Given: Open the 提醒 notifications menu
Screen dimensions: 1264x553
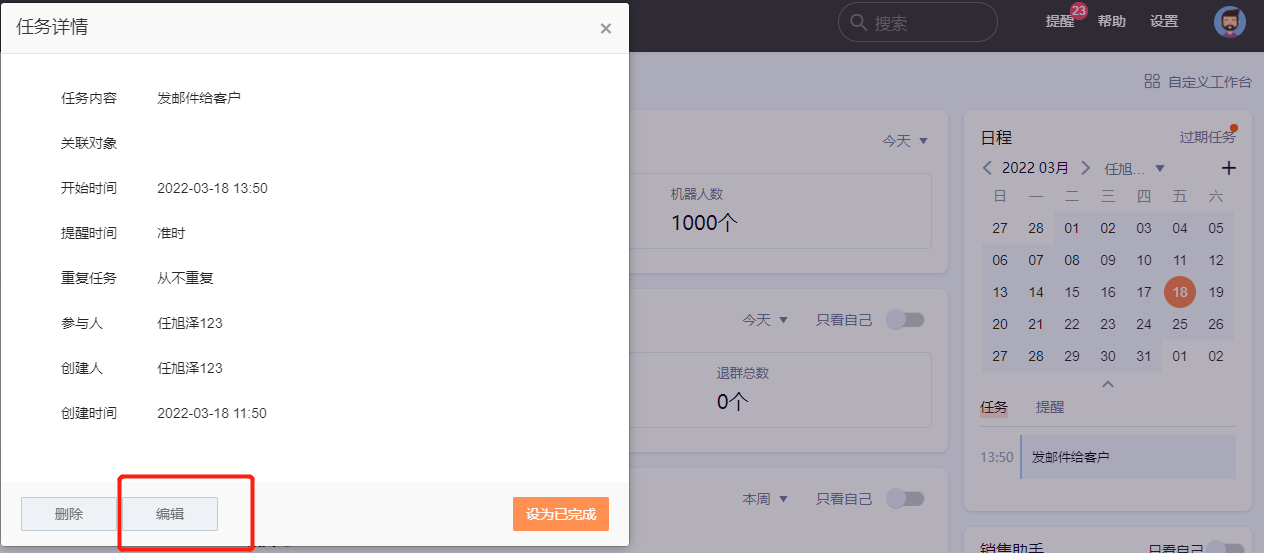Looking at the screenshot, I should coord(1060,21).
